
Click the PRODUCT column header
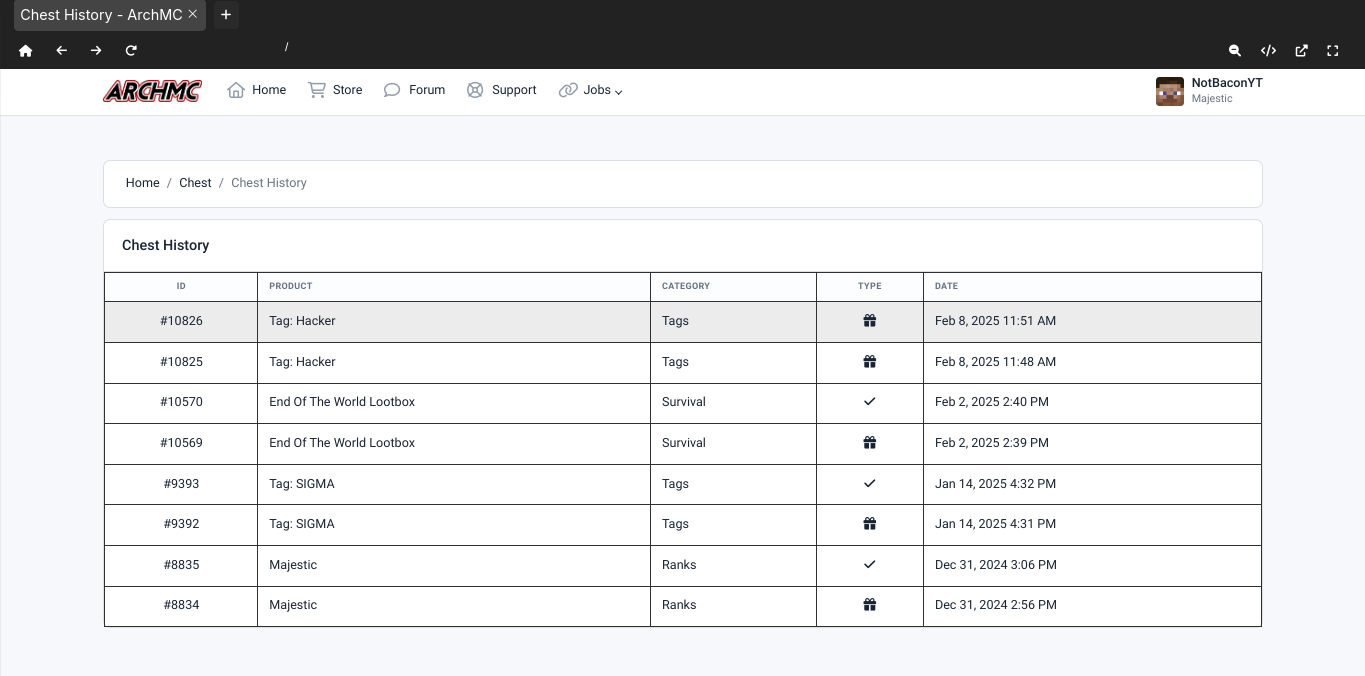(x=454, y=286)
